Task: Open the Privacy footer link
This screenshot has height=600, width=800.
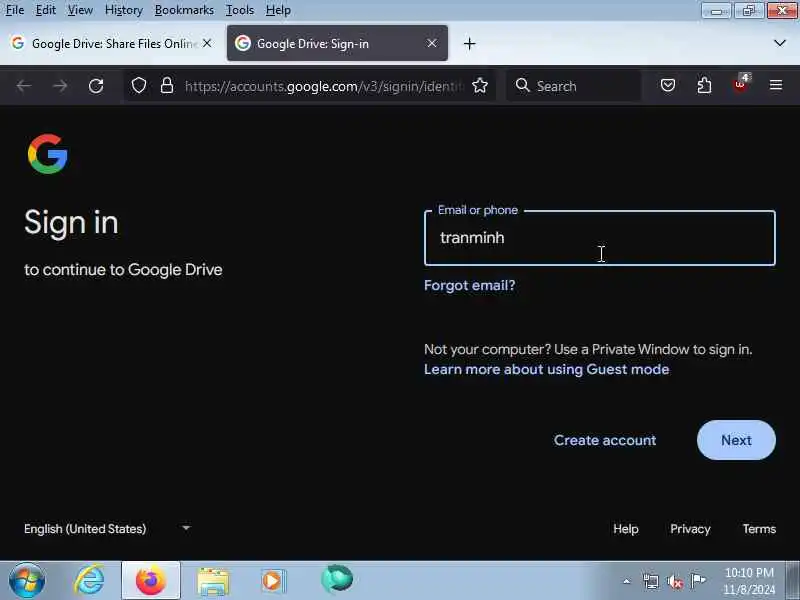Action: [690, 529]
